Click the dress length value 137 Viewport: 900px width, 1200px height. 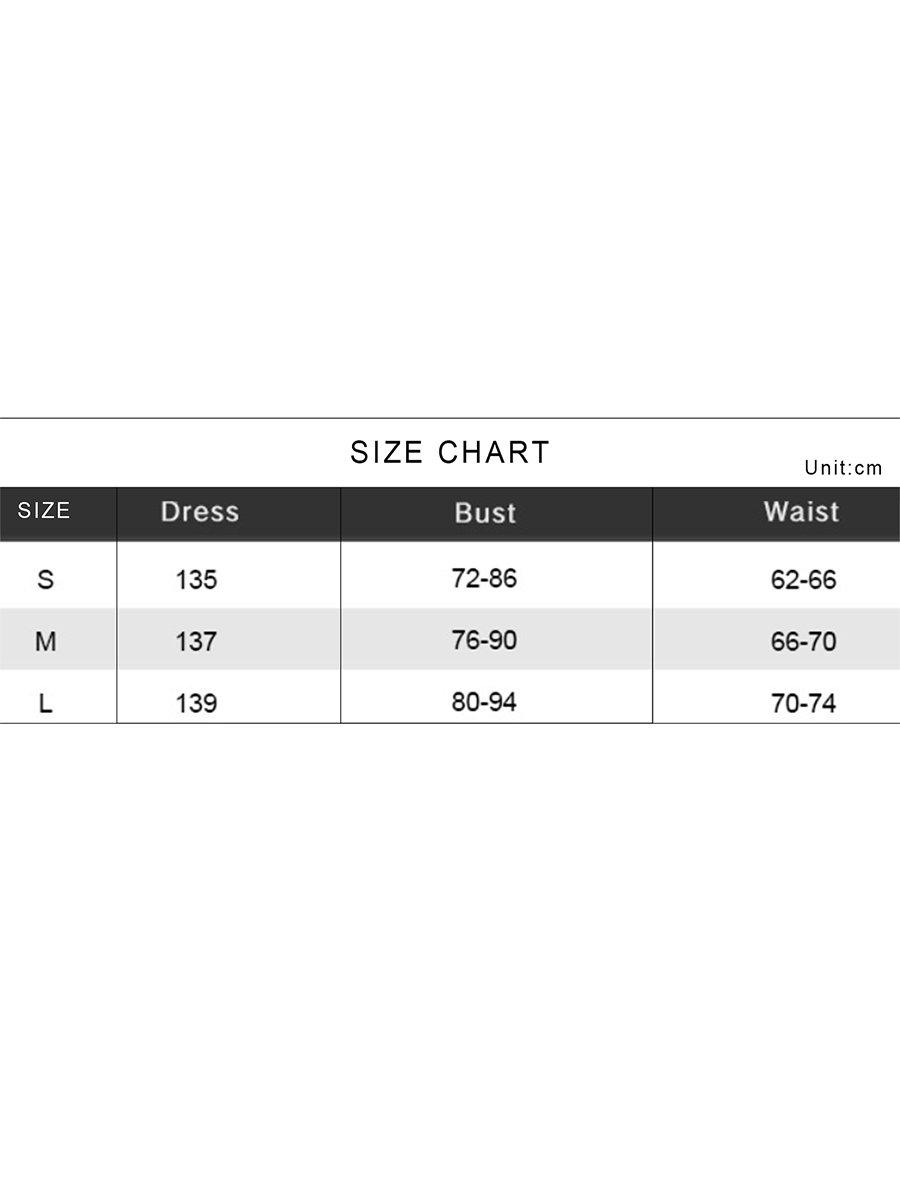[196, 642]
